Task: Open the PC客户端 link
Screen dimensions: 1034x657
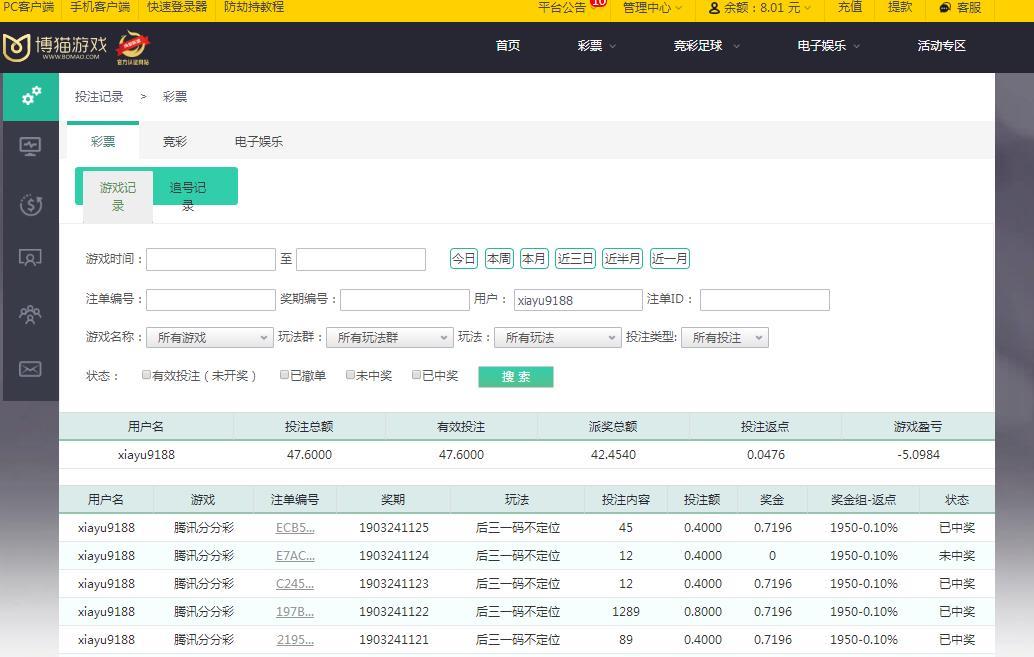Action: click(28, 7)
